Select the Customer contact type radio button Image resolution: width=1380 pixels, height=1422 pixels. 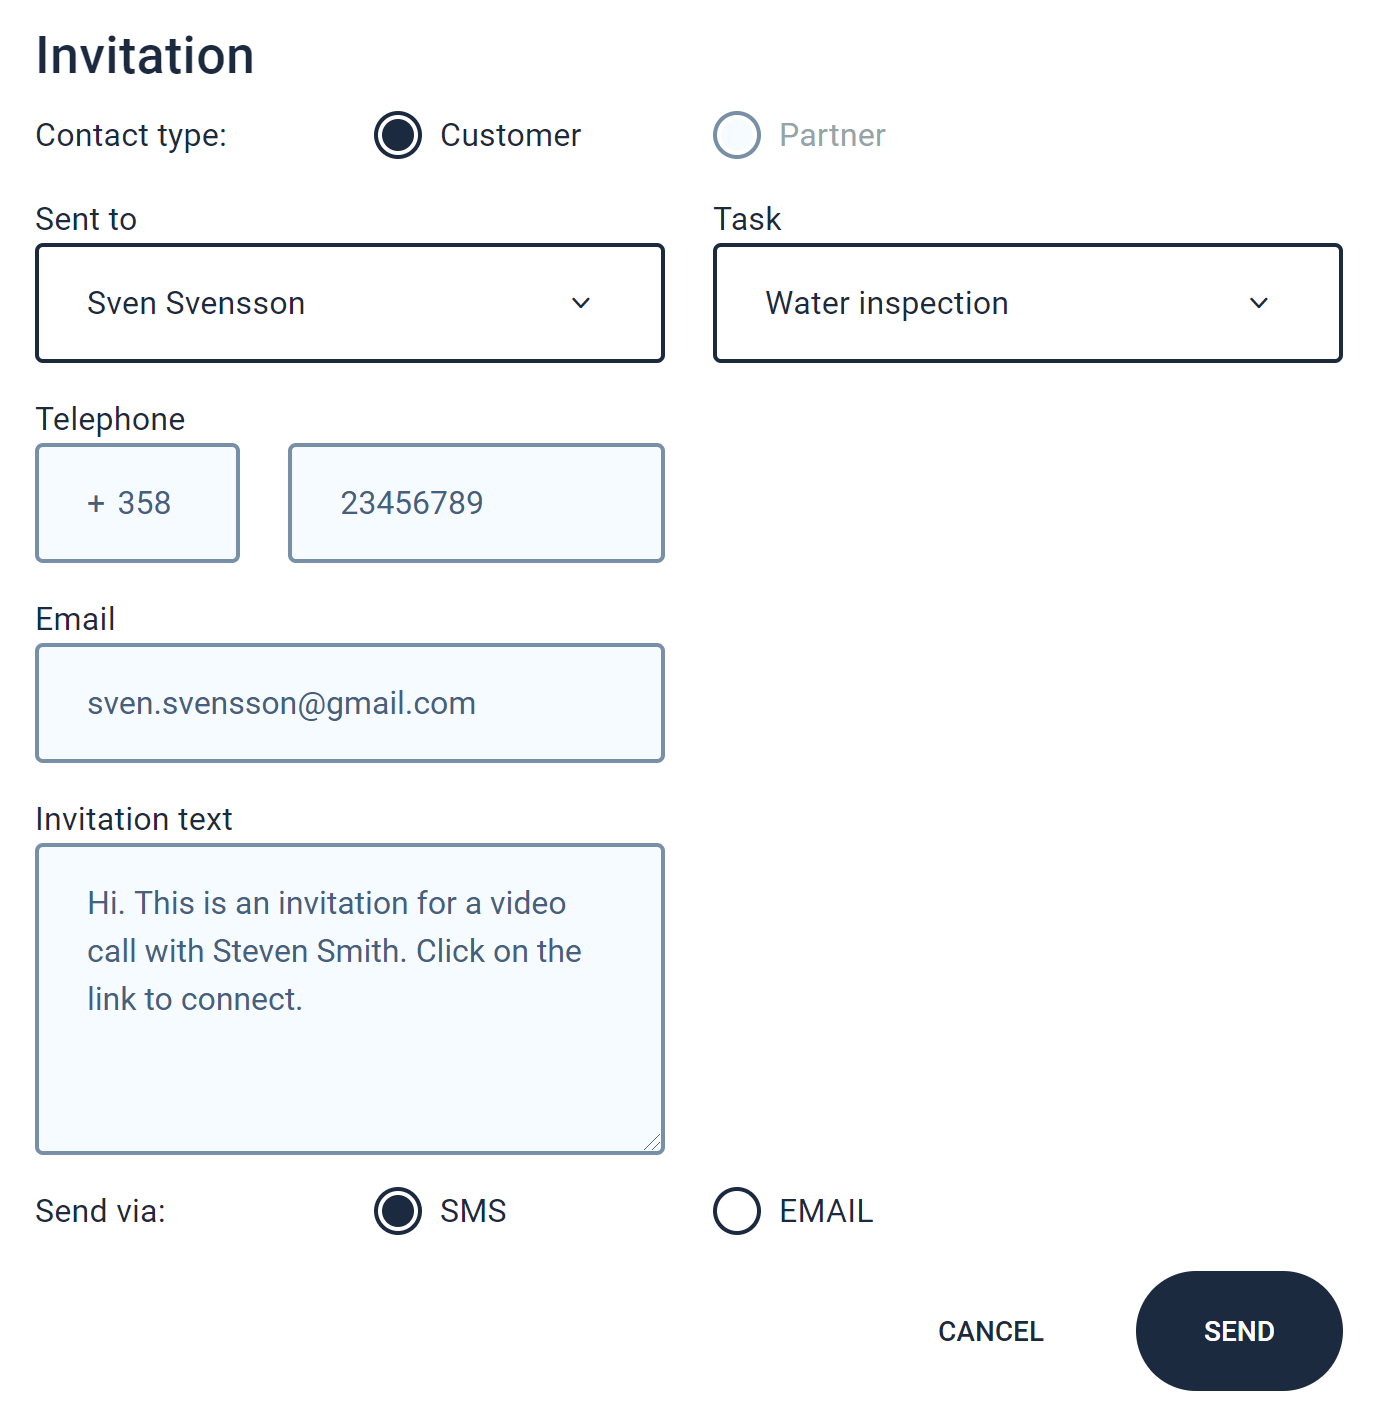pos(398,135)
